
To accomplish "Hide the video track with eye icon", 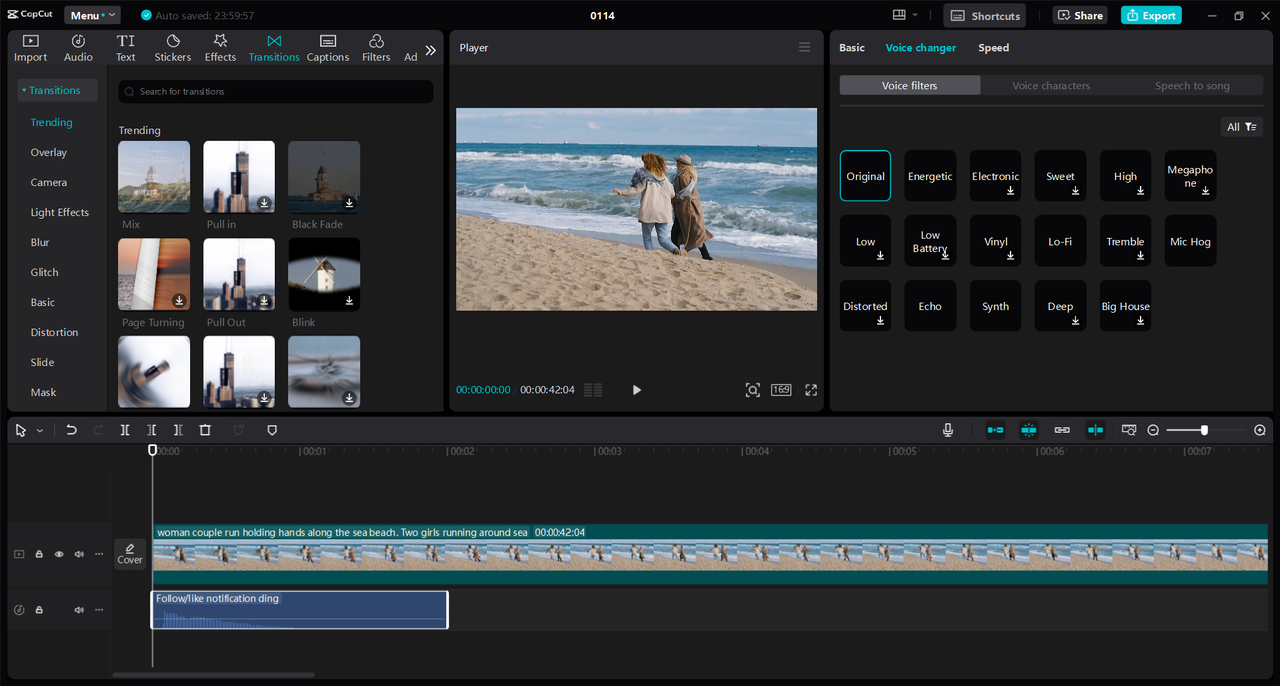I will [59, 554].
